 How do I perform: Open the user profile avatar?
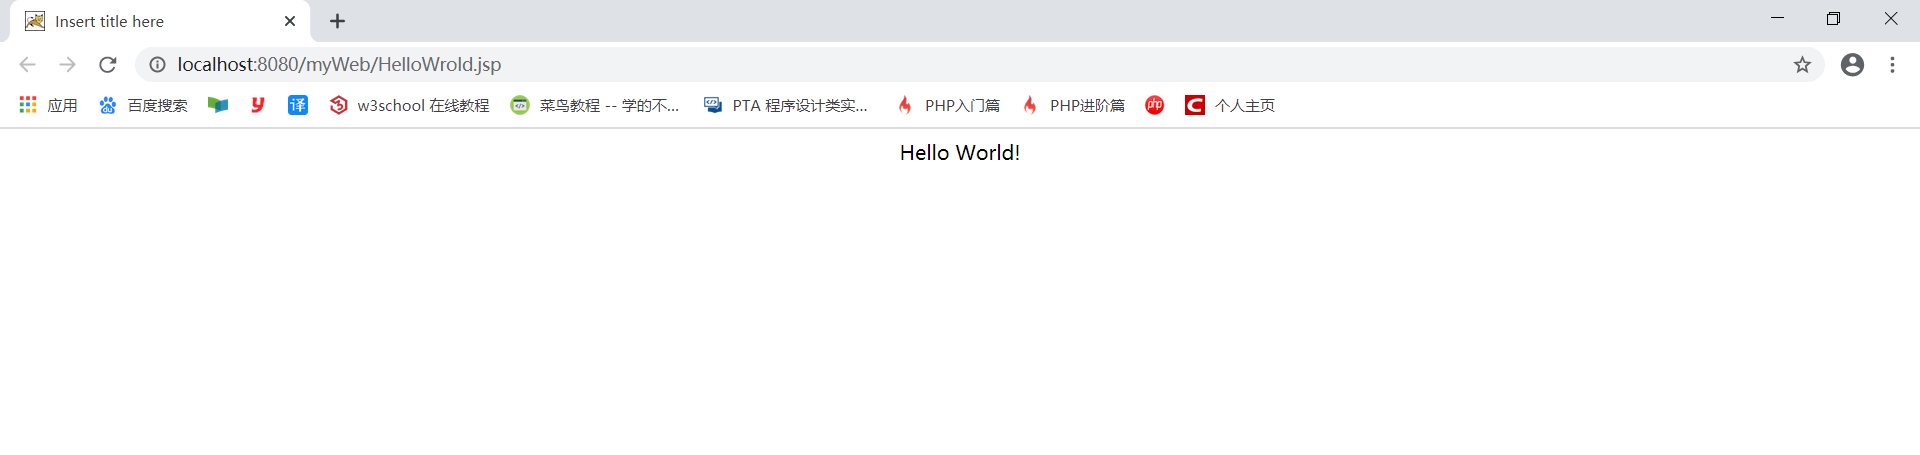(x=1852, y=65)
